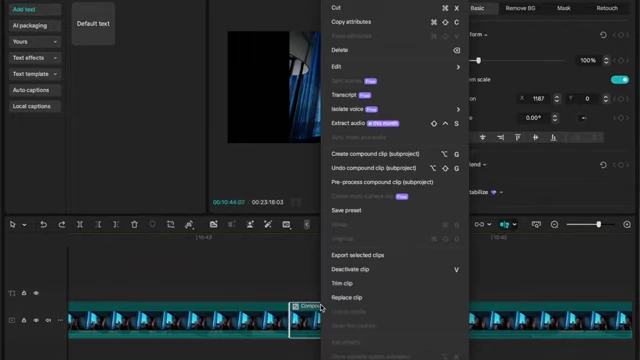Open Auto captions
This screenshot has height=360, width=640.
pos(35,90)
